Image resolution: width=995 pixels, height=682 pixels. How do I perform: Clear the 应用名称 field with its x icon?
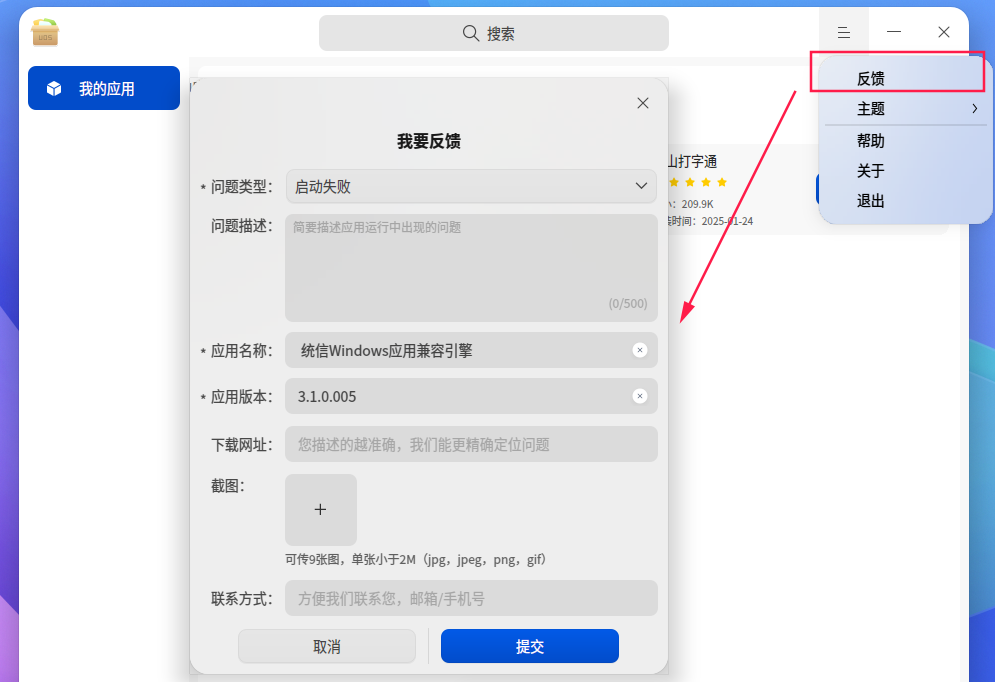point(640,350)
